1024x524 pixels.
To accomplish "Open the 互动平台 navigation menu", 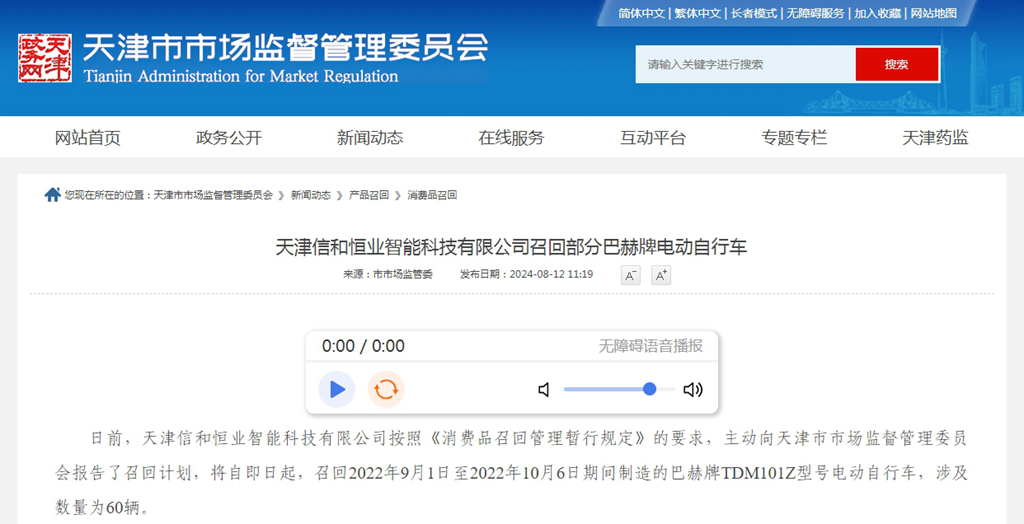I will coord(653,138).
